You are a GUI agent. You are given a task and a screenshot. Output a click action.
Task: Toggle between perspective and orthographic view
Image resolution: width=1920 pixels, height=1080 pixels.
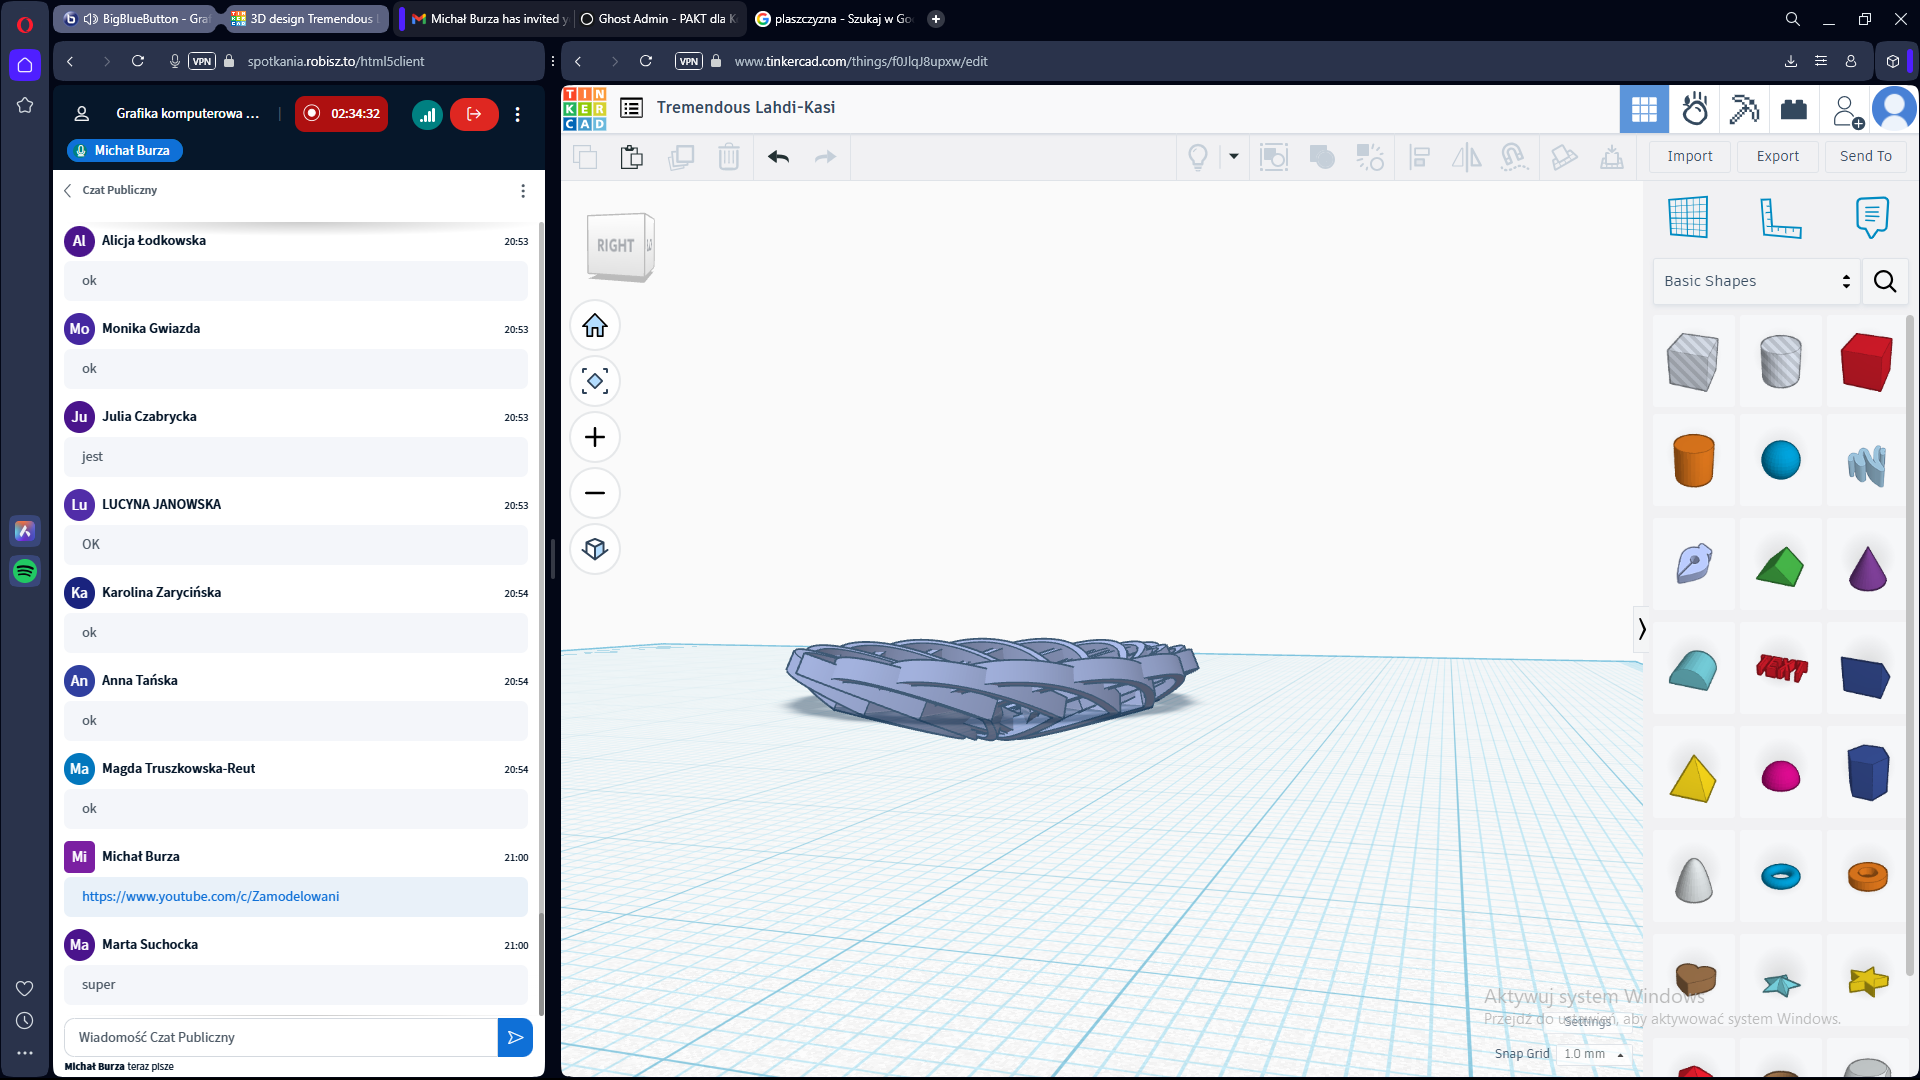pyautogui.click(x=595, y=549)
